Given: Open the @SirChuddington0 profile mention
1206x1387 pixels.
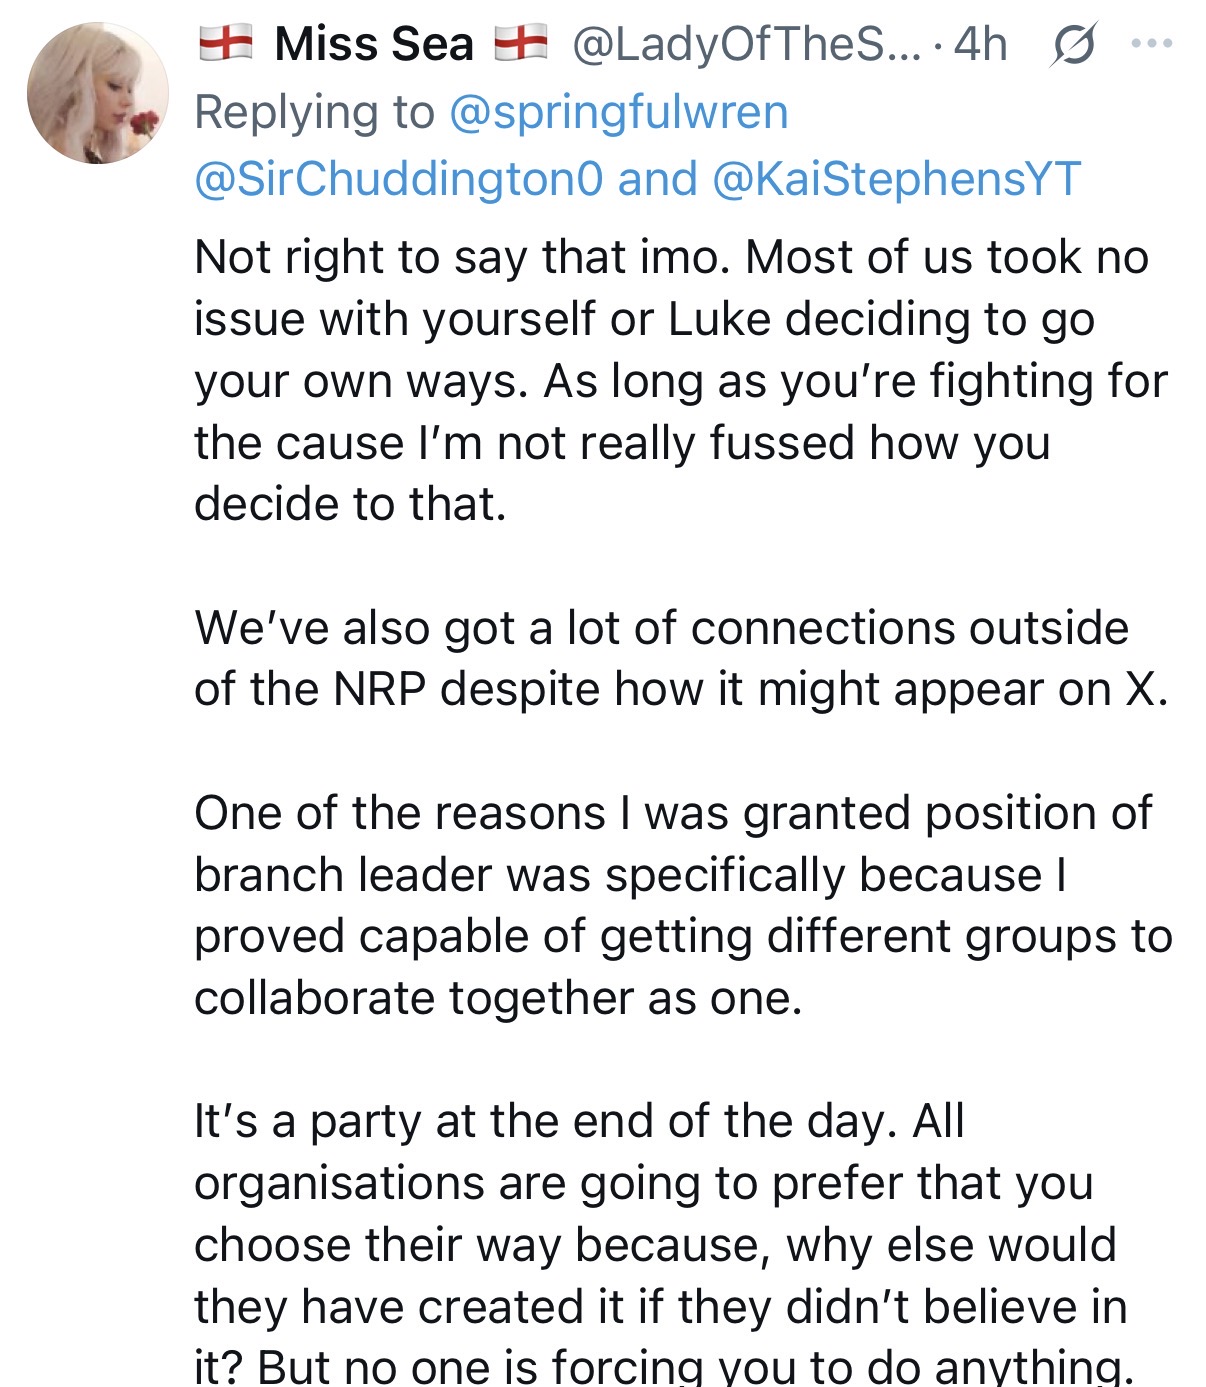Looking at the screenshot, I should pyautogui.click(x=399, y=179).
